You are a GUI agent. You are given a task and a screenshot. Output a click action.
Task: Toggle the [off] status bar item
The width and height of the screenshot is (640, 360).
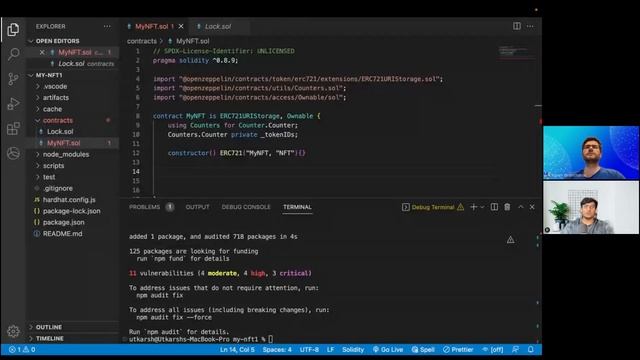click(493, 349)
